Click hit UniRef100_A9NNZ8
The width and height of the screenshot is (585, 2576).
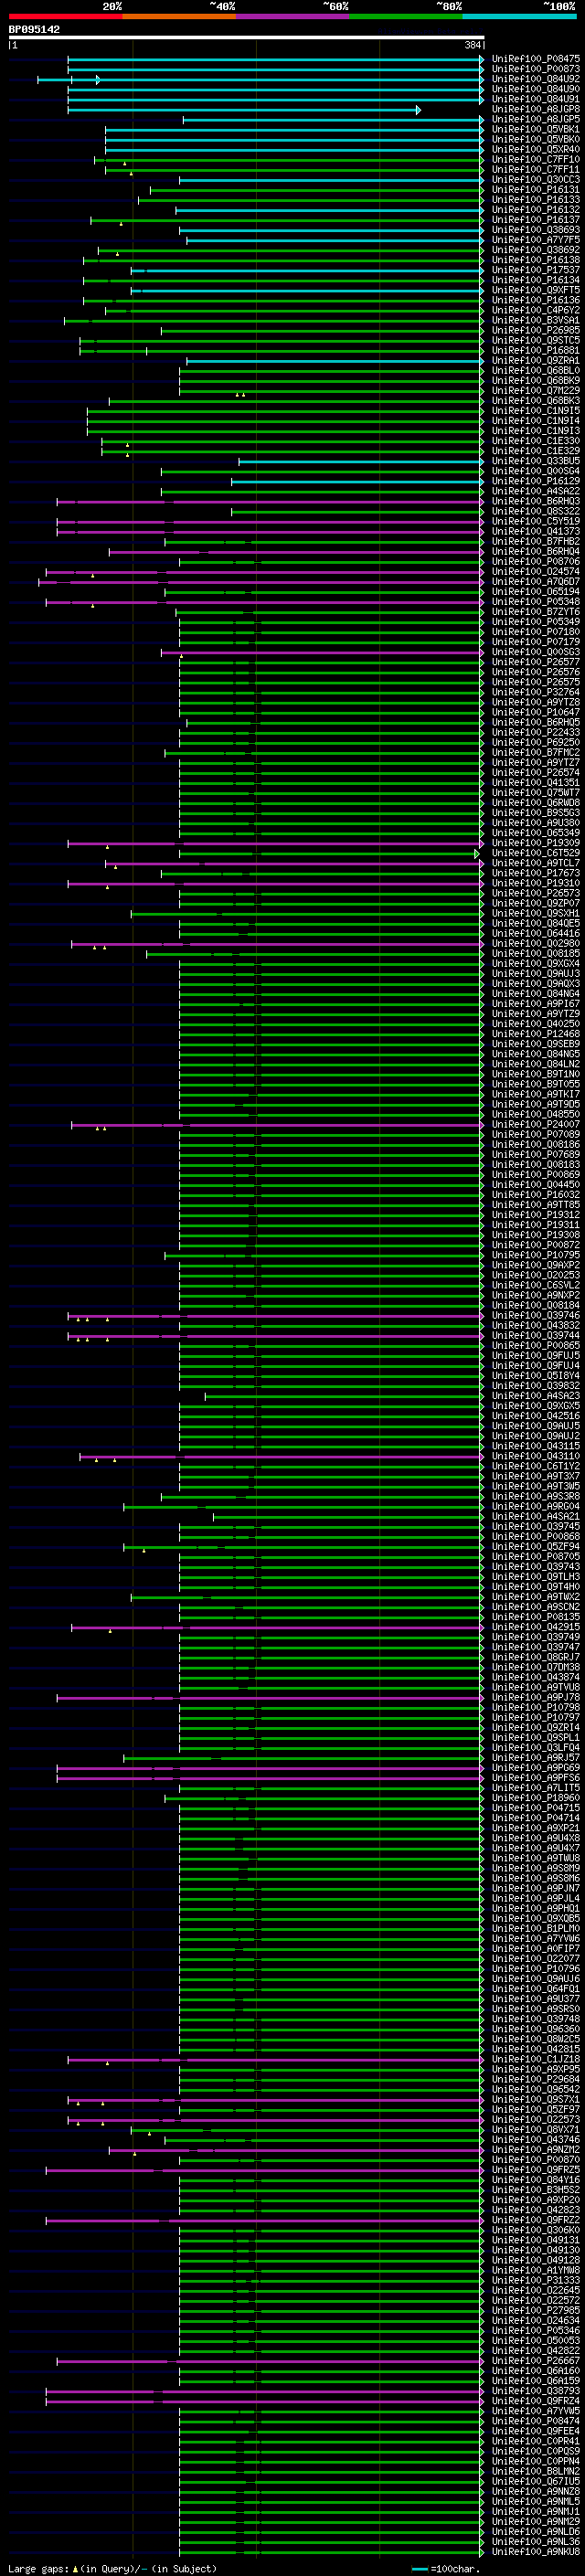536,2491
